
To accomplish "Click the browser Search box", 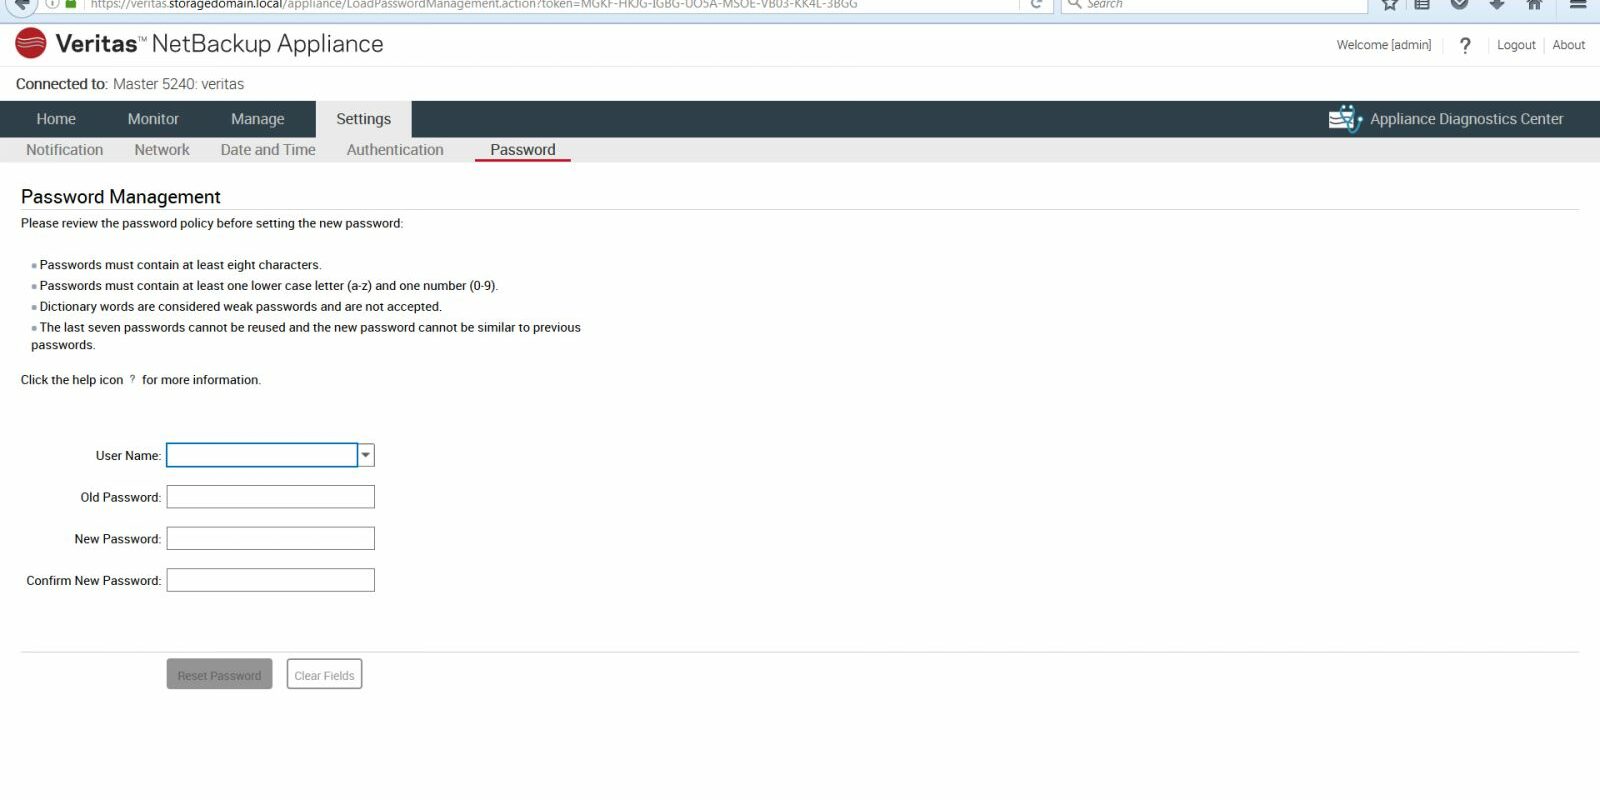I will pos(1215,4).
